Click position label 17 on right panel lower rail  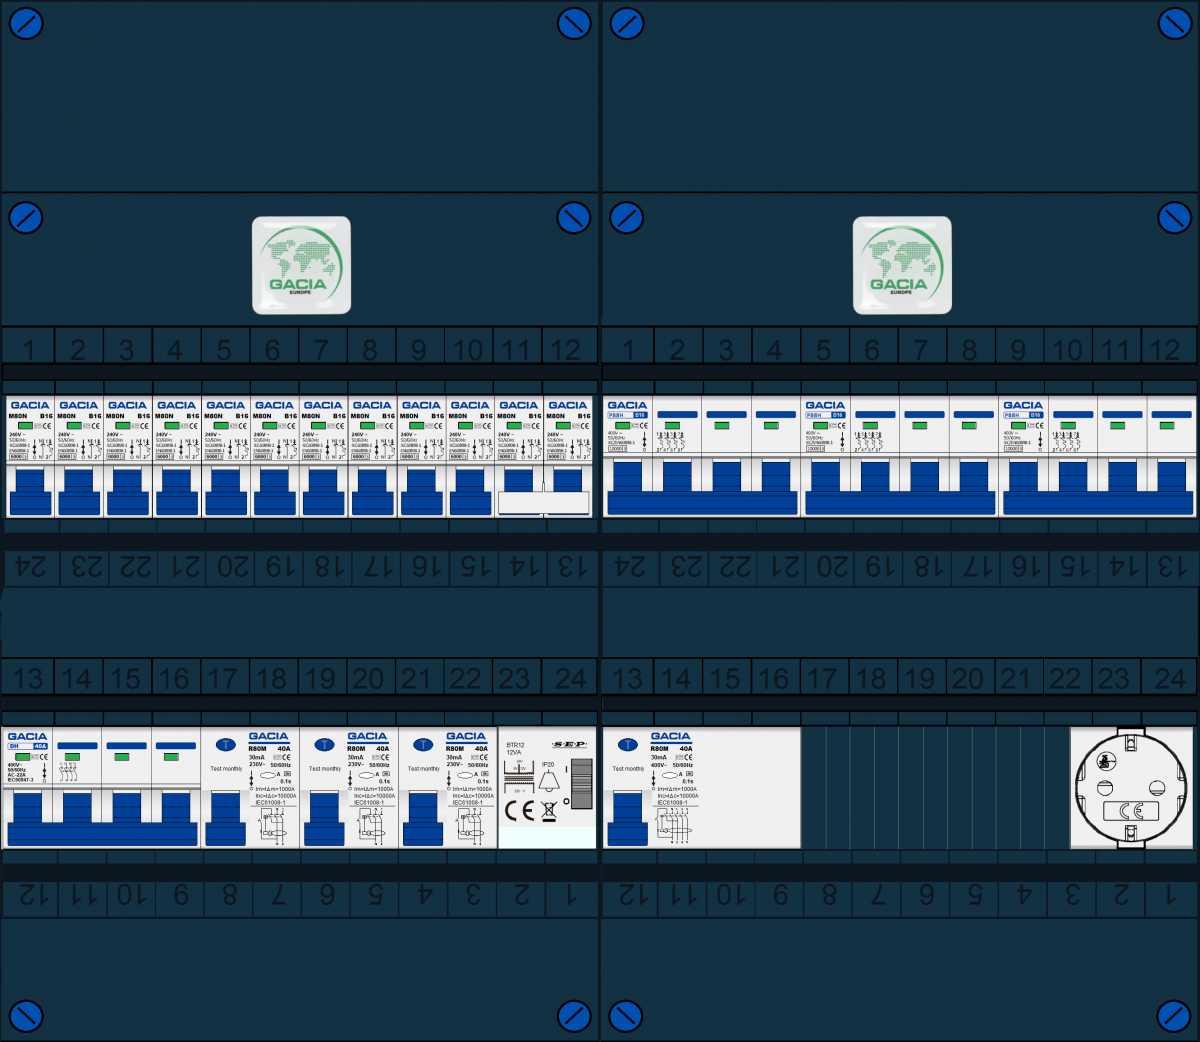tap(822, 679)
